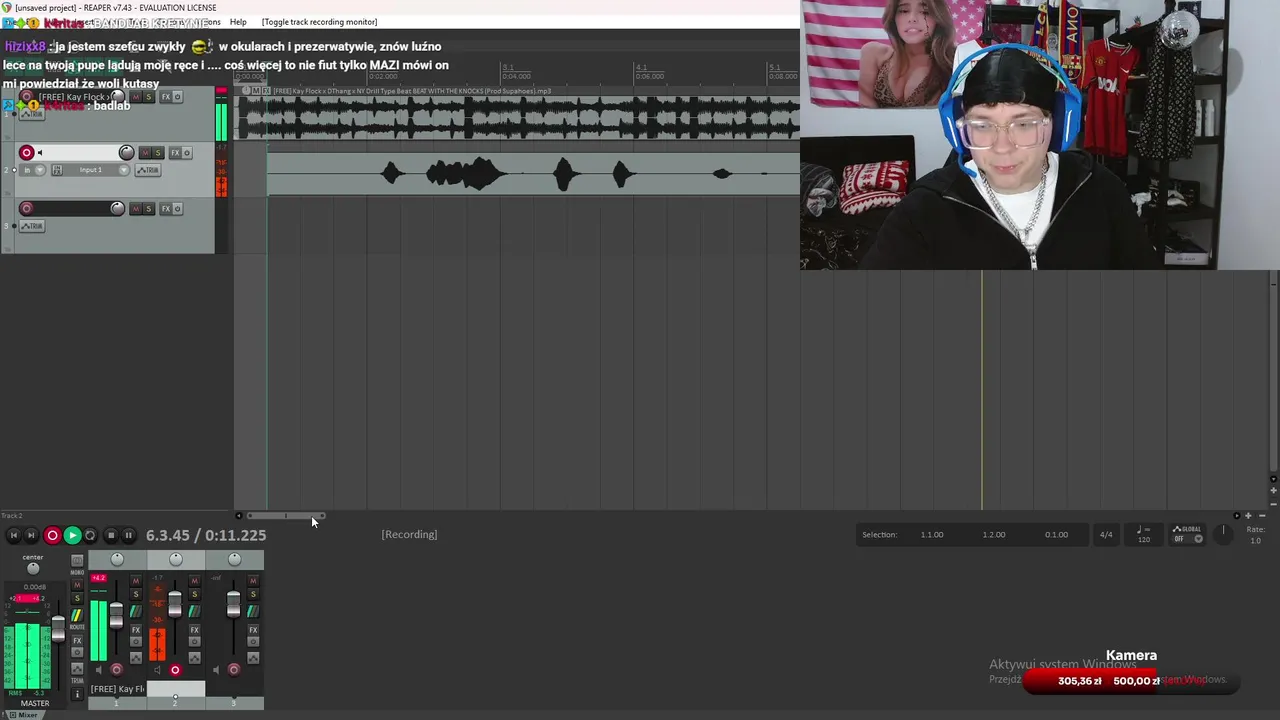
Task: Disarm recording on mixer channel 2
Action: (x=175, y=670)
